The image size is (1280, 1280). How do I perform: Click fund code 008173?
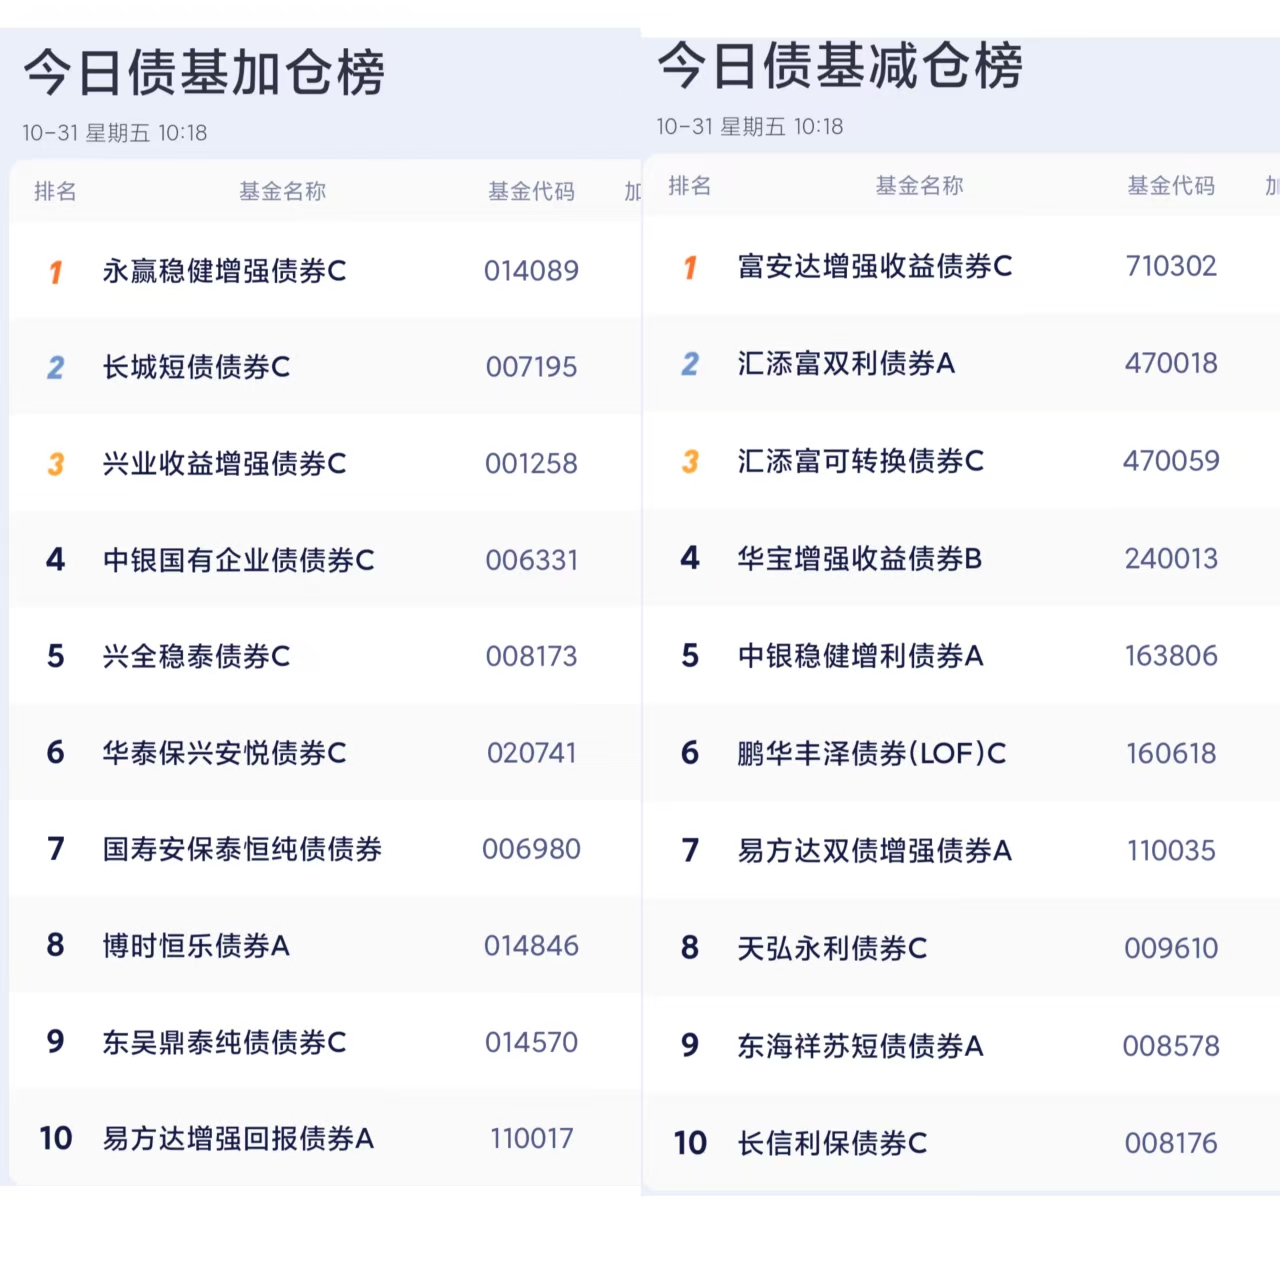[x=531, y=656]
